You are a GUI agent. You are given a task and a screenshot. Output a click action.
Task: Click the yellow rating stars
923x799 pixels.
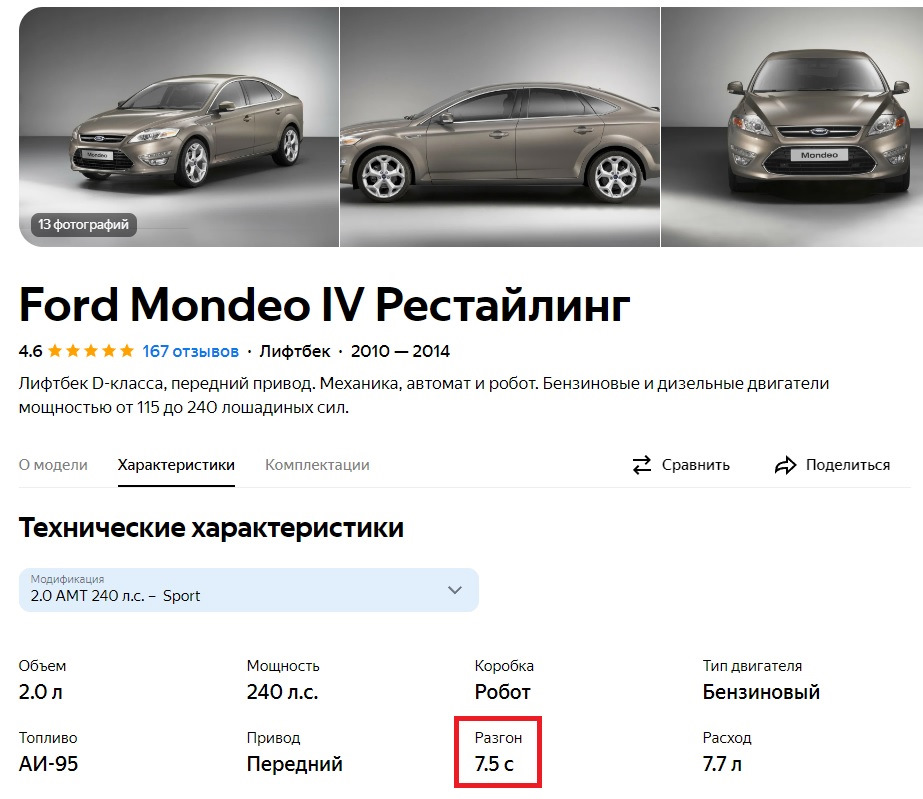pos(90,351)
